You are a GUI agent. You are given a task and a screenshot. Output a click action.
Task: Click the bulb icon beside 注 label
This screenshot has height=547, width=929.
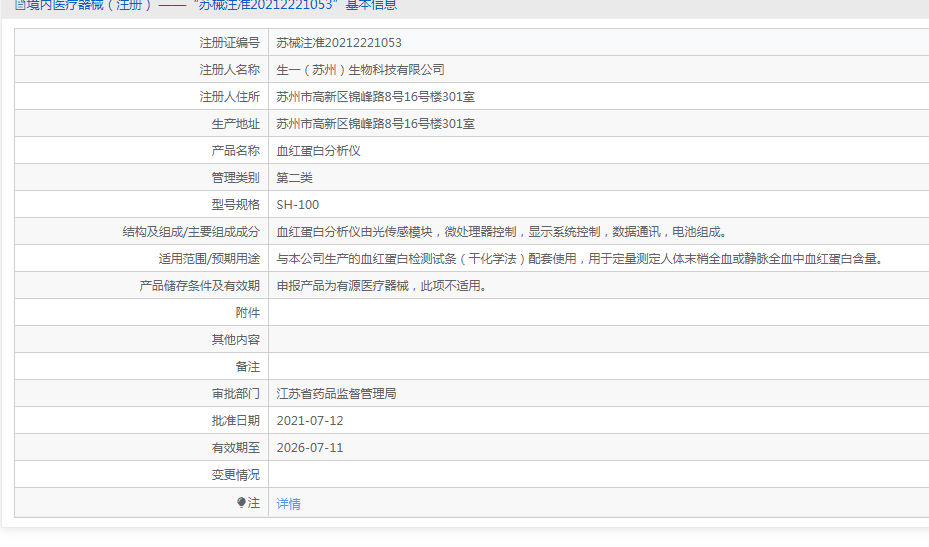tap(241, 503)
